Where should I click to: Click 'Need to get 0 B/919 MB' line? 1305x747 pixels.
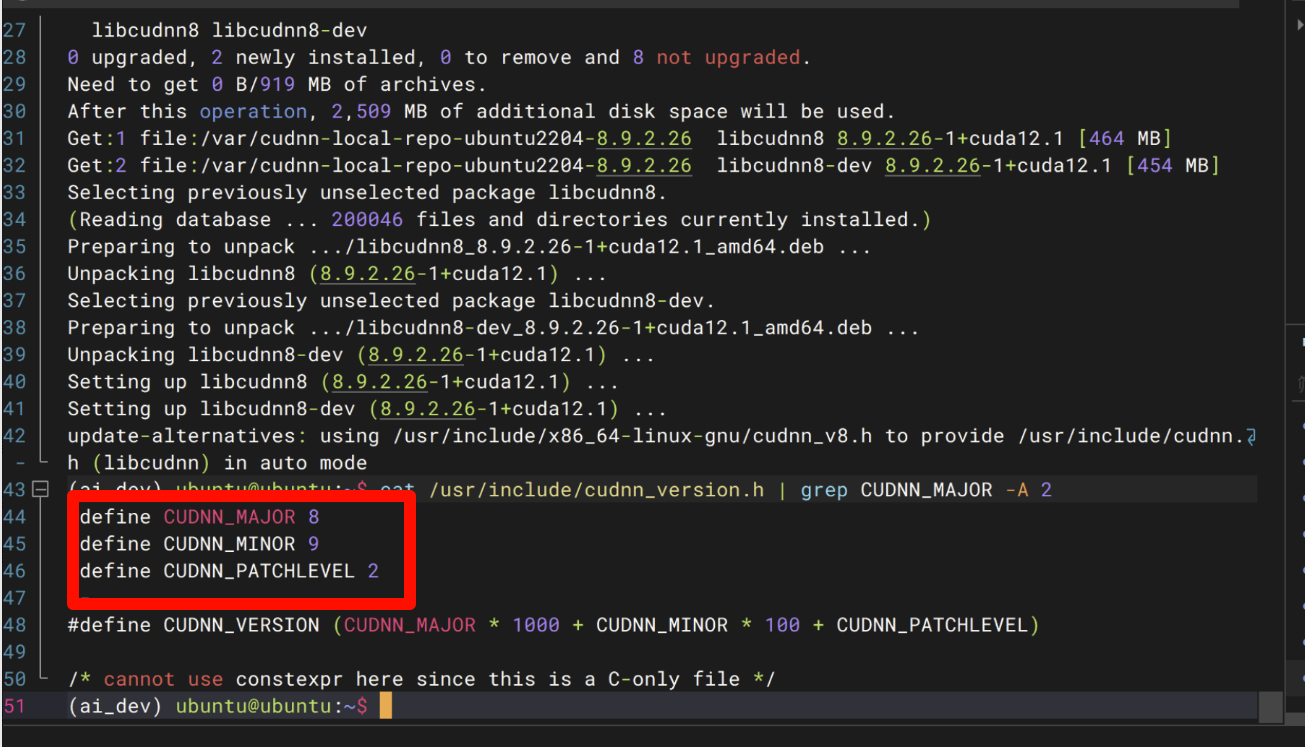[277, 85]
